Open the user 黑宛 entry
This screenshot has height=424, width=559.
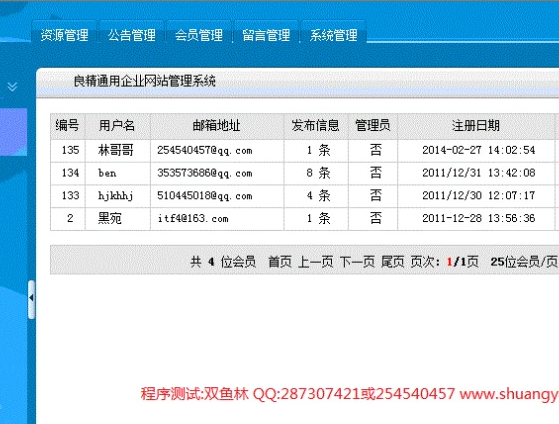[110, 218]
